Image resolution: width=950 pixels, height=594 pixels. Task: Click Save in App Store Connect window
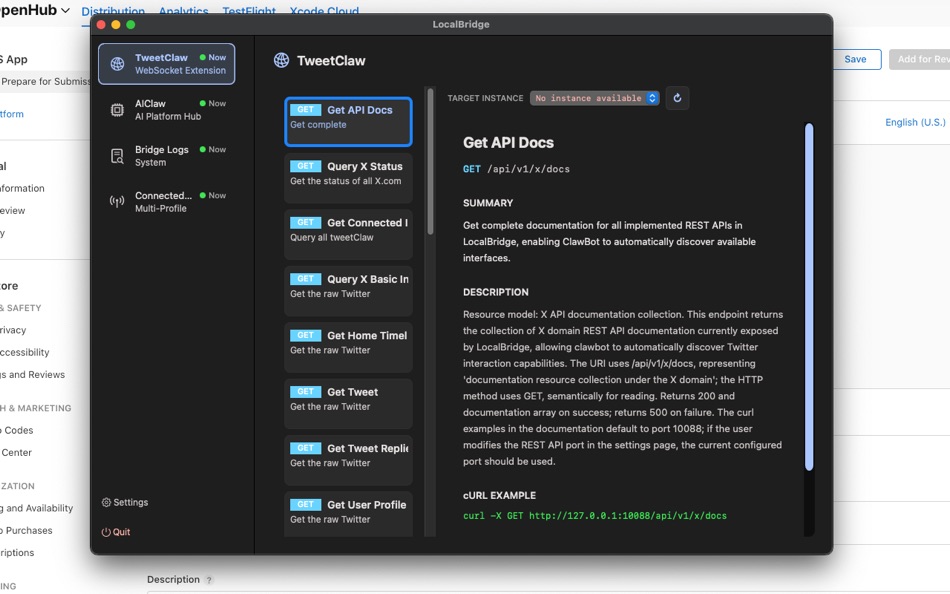855,59
